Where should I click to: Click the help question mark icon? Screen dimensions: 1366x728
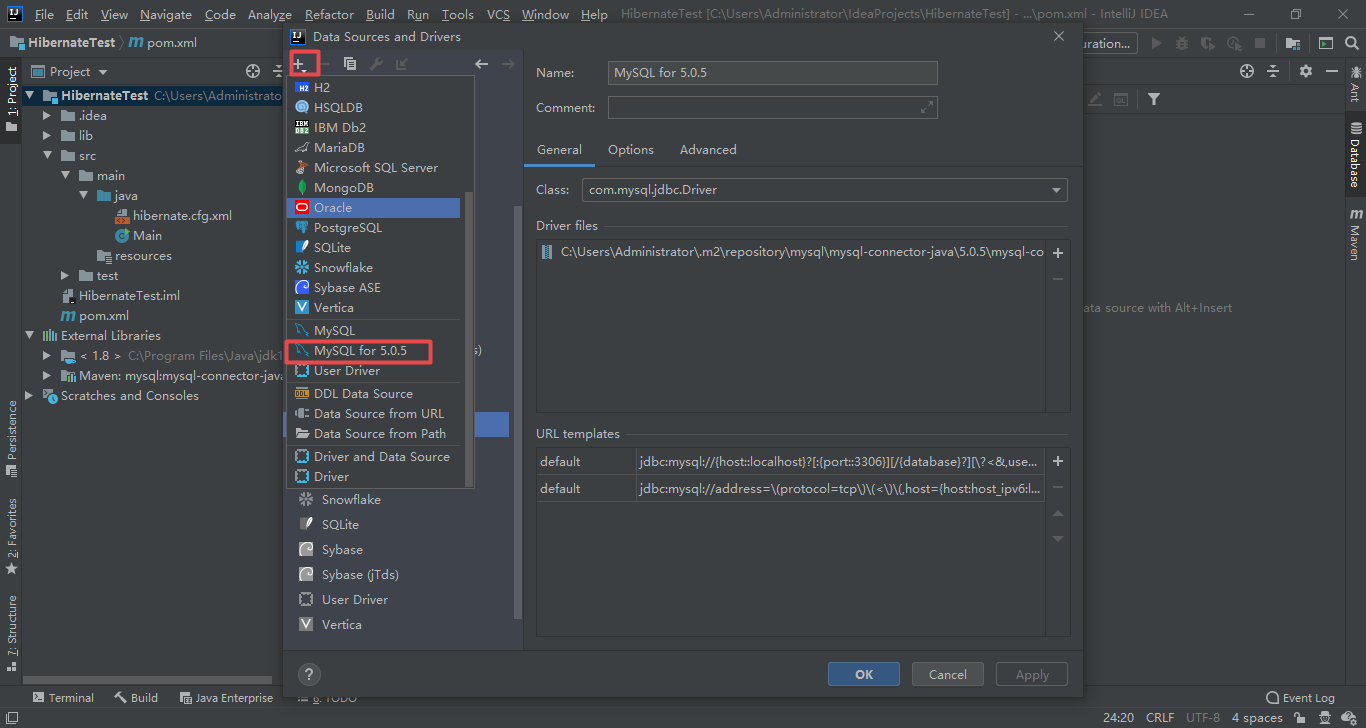point(309,673)
